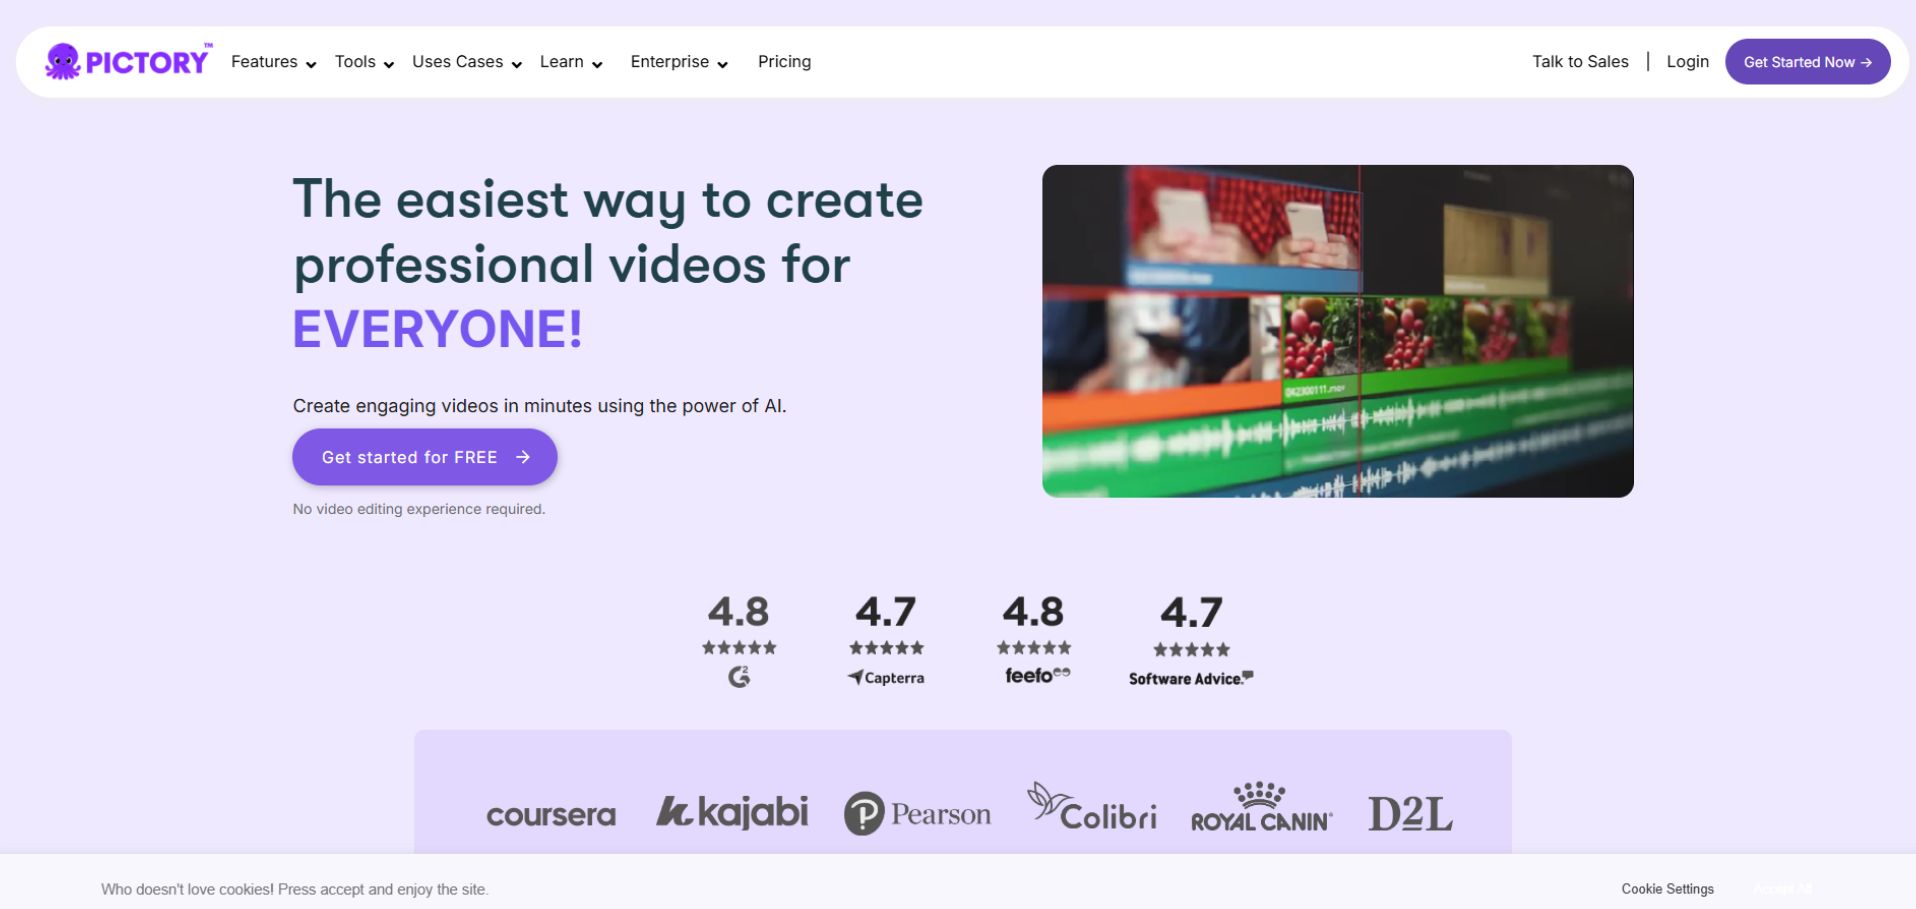Click the G2 rating logo
The width and height of the screenshot is (1916, 909).
(739, 678)
